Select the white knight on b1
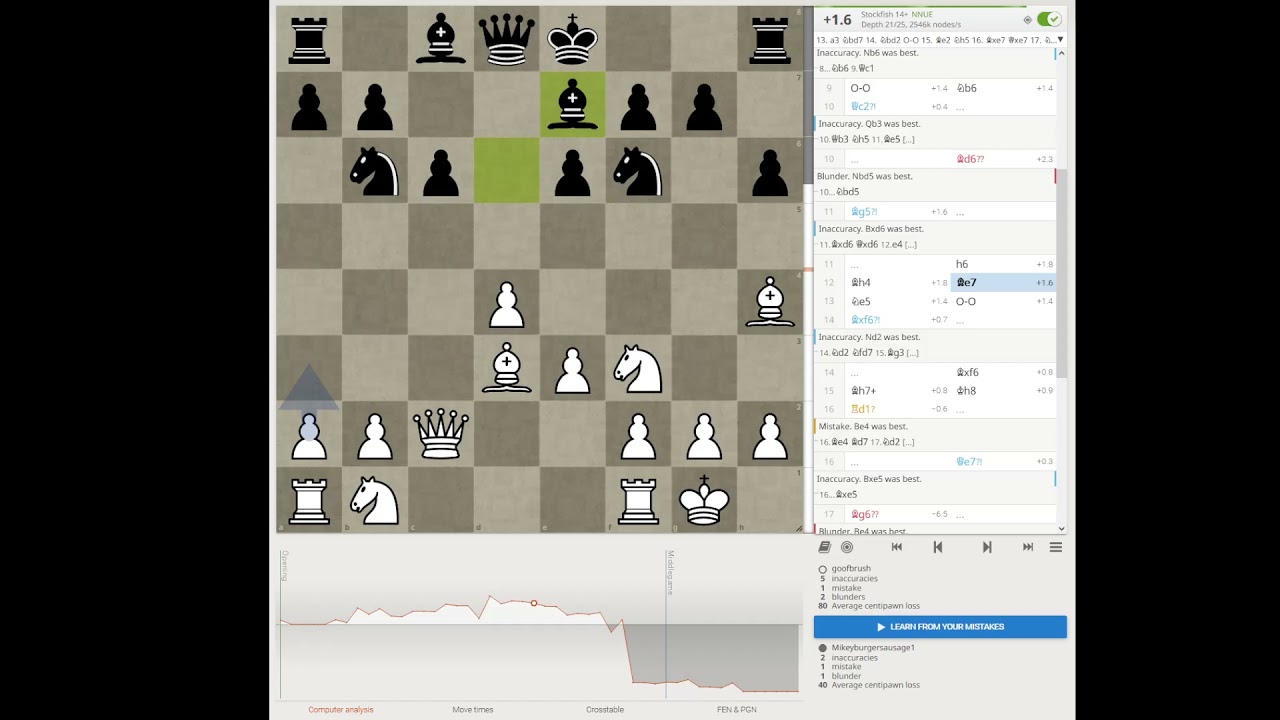The image size is (1280, 720). click(374, 500)
